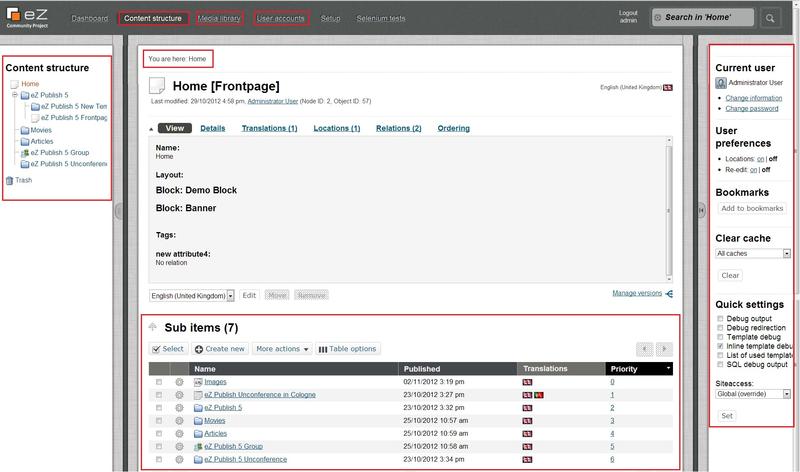Toggle Inline template debug checkbox
The height and width of the screenshot is (472, 800).
coord(720,346)
